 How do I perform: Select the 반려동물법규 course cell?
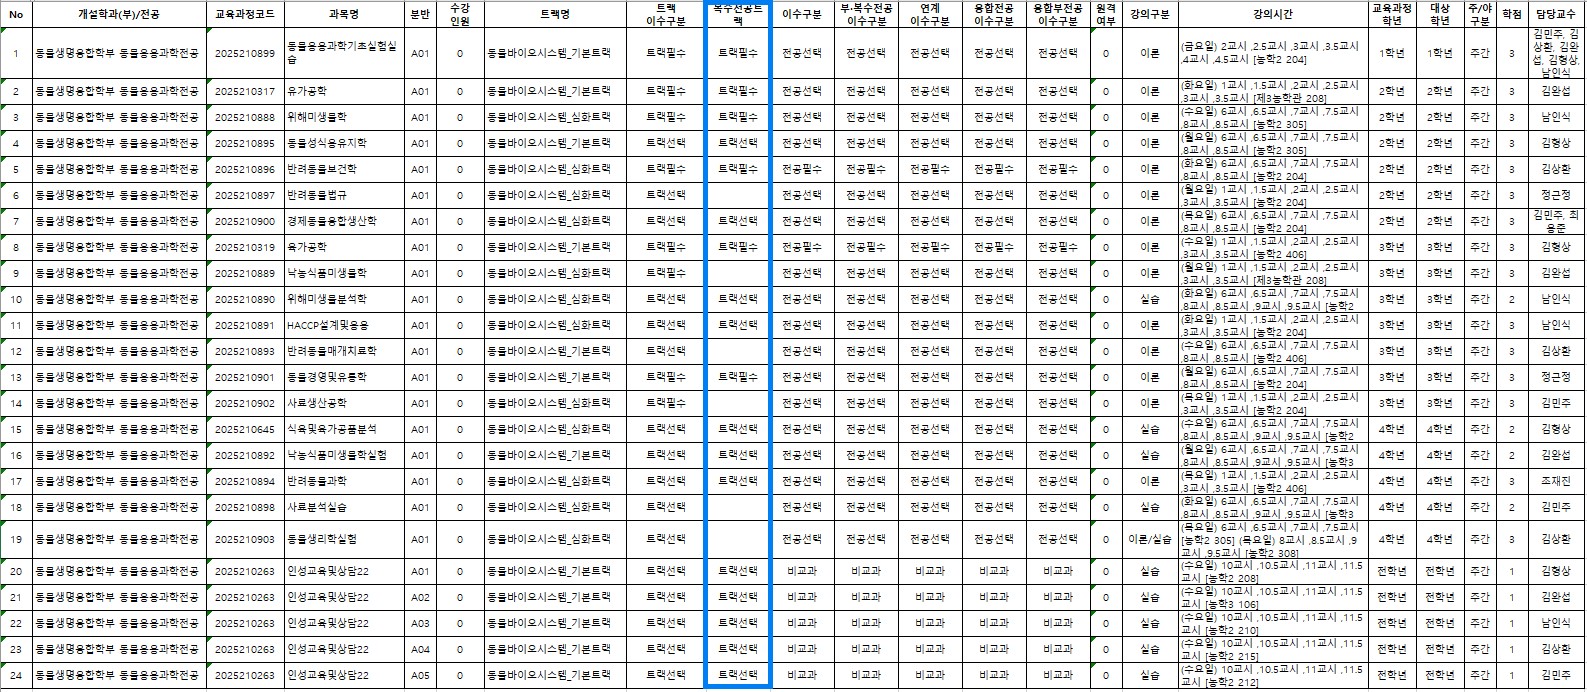pos(317,196)
